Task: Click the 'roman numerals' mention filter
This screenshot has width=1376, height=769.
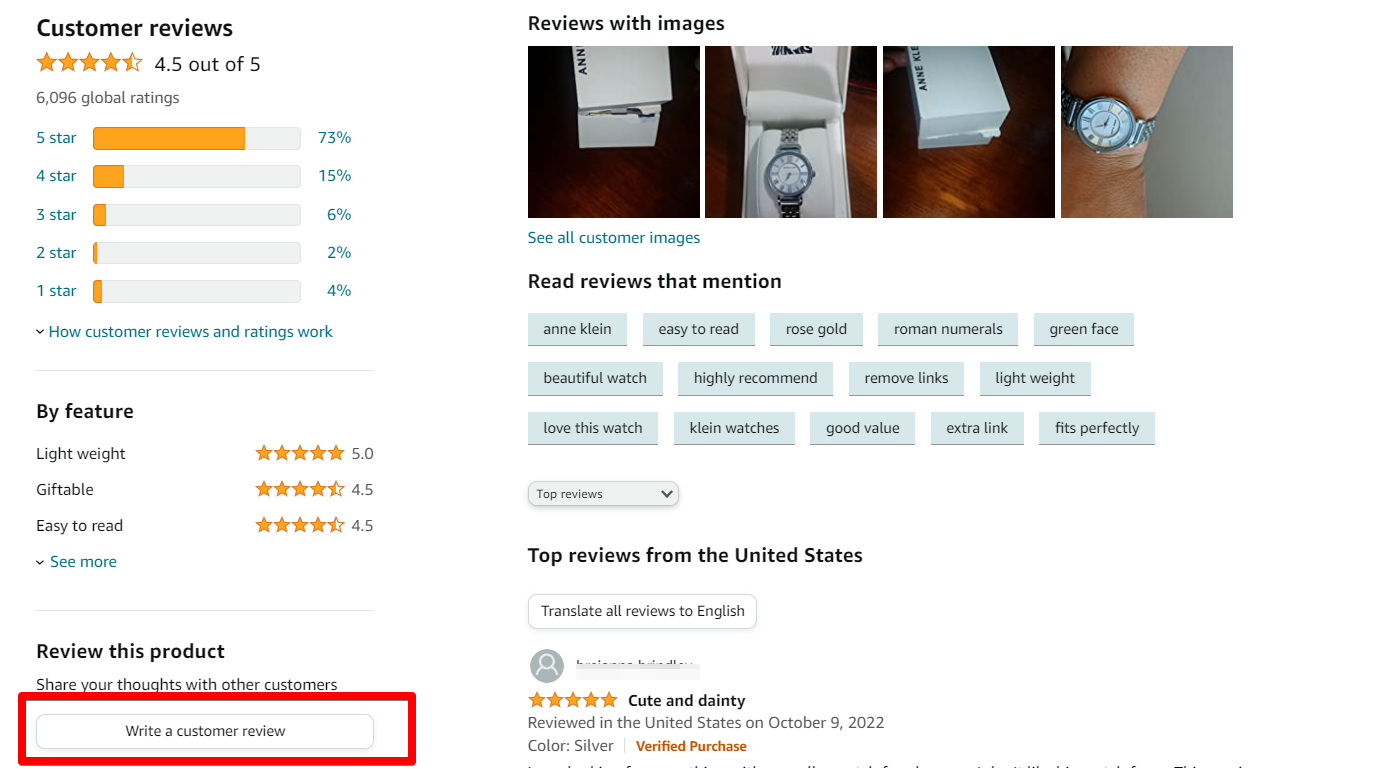Action: click(947, 329)
